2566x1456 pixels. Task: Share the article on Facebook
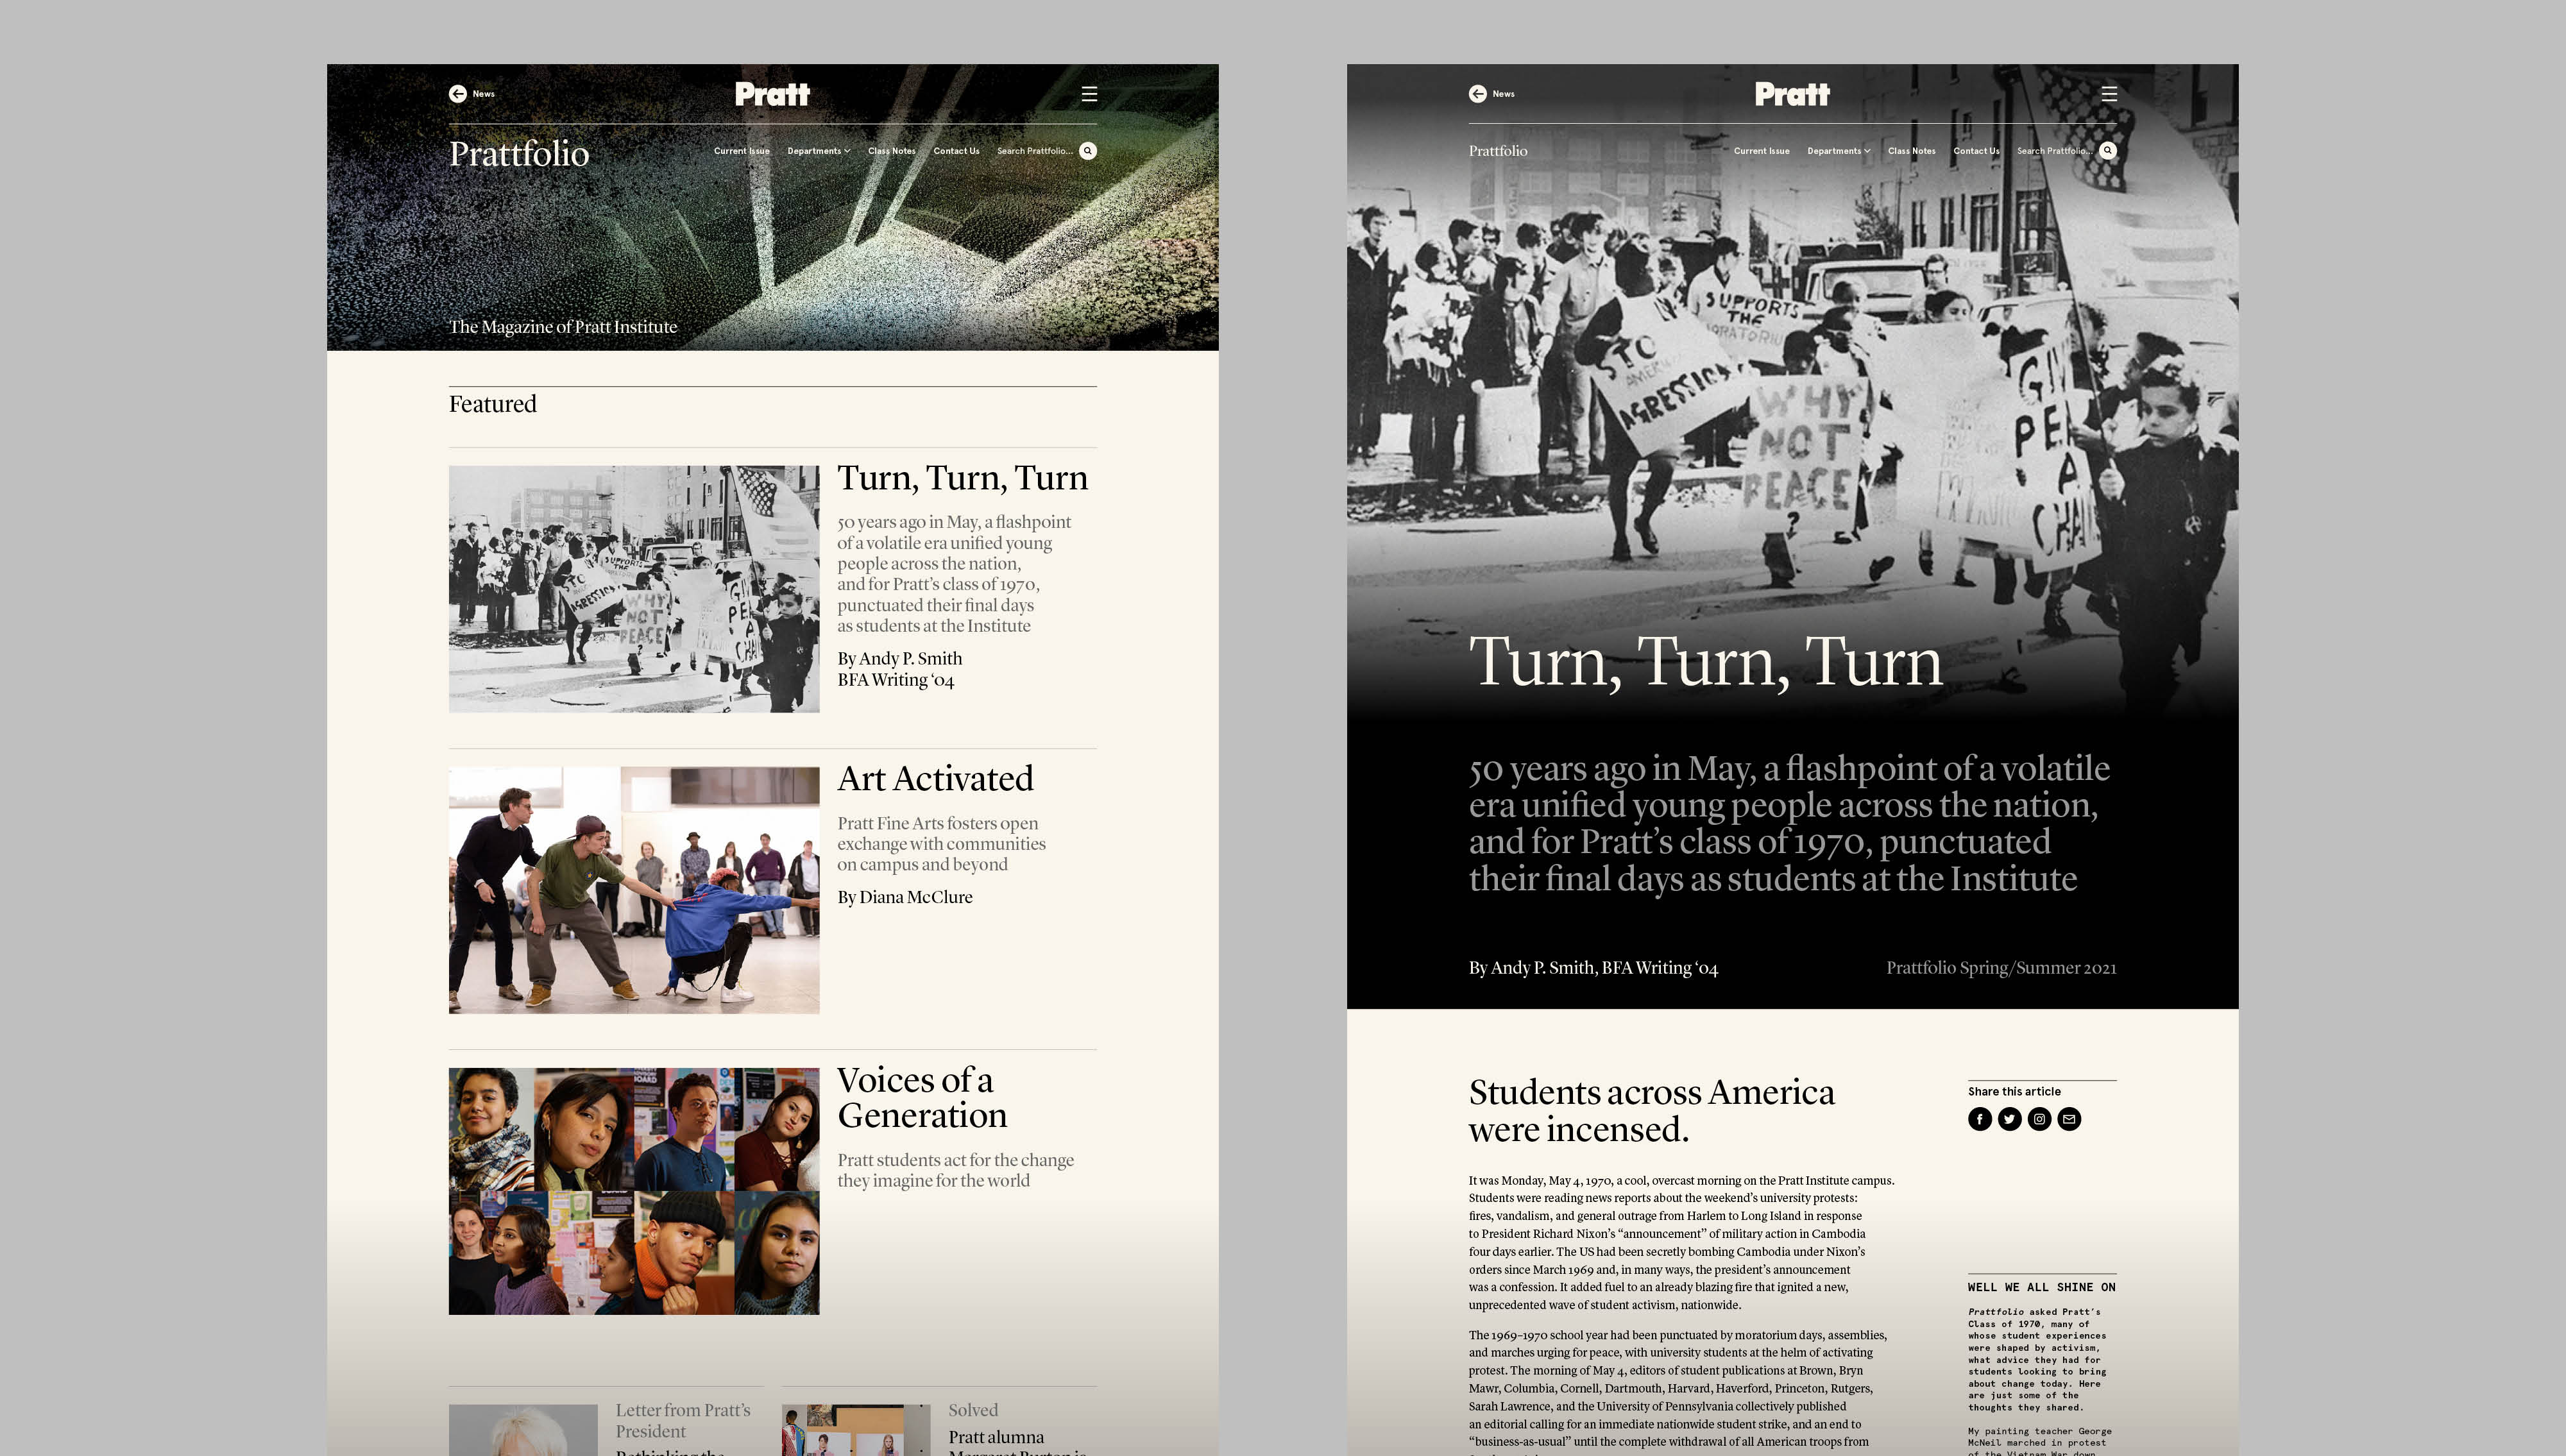1979,1119
